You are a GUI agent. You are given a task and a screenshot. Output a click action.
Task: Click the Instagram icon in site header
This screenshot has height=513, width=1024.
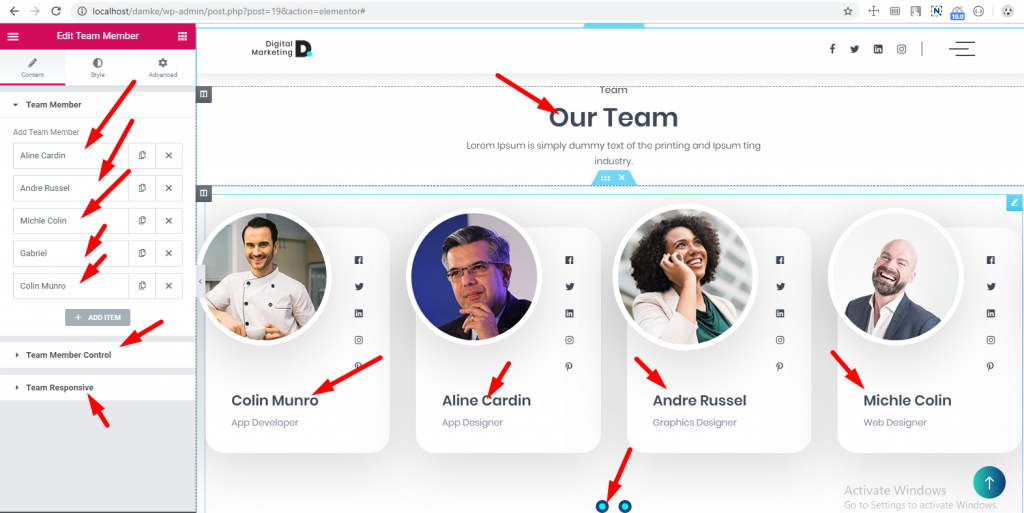[901, 49]
